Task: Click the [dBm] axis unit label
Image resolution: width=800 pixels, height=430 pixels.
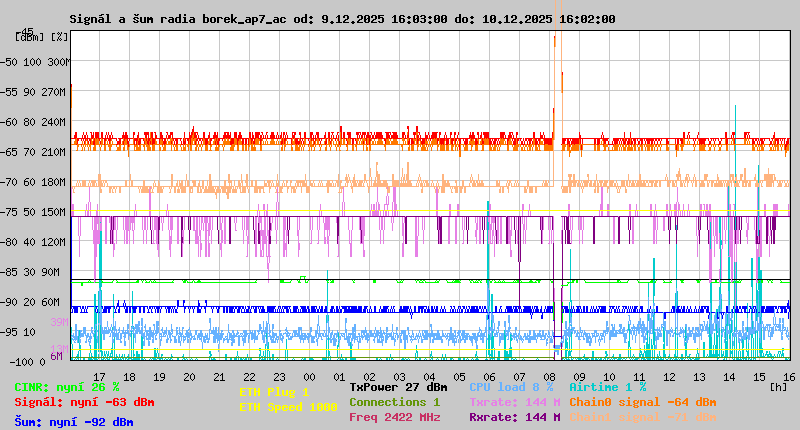Action: point(29,37)
